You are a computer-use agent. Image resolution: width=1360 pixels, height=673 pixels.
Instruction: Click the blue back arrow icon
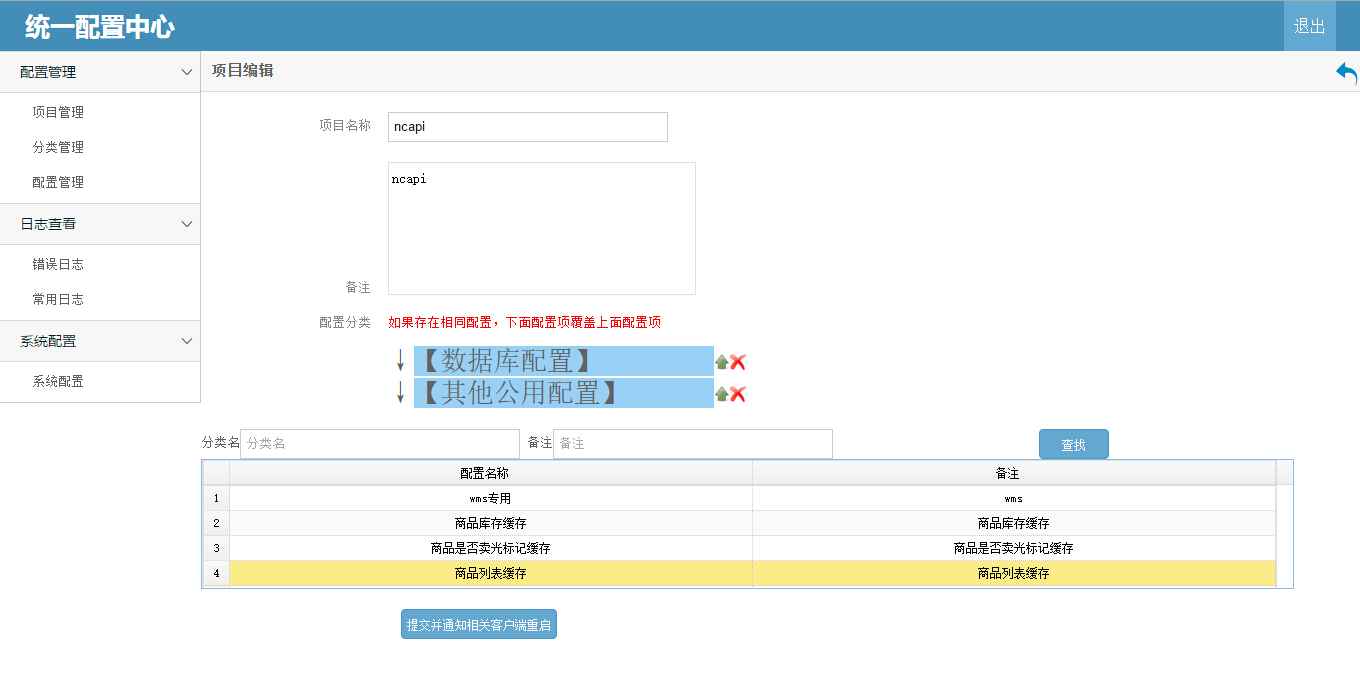click(x=1346, y=73)
